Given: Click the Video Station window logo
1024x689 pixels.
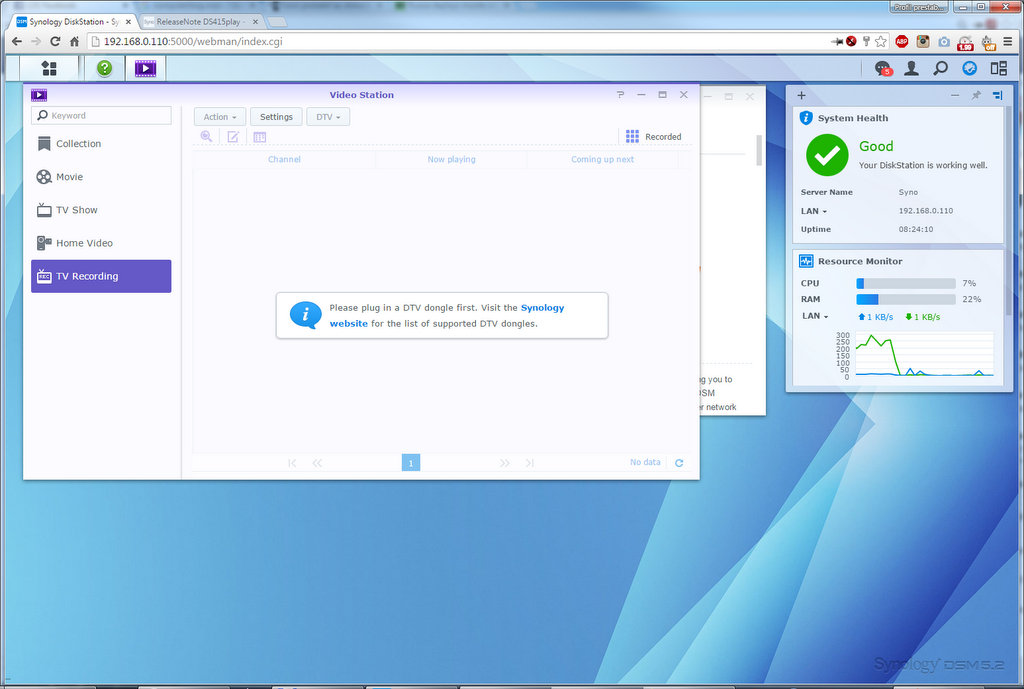Looking at the screenshot, I should 39,95.
